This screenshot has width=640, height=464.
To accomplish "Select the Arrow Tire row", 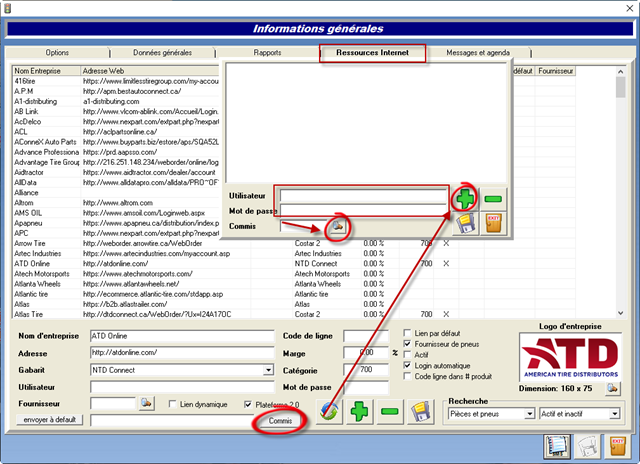I will tap(294, 243).
